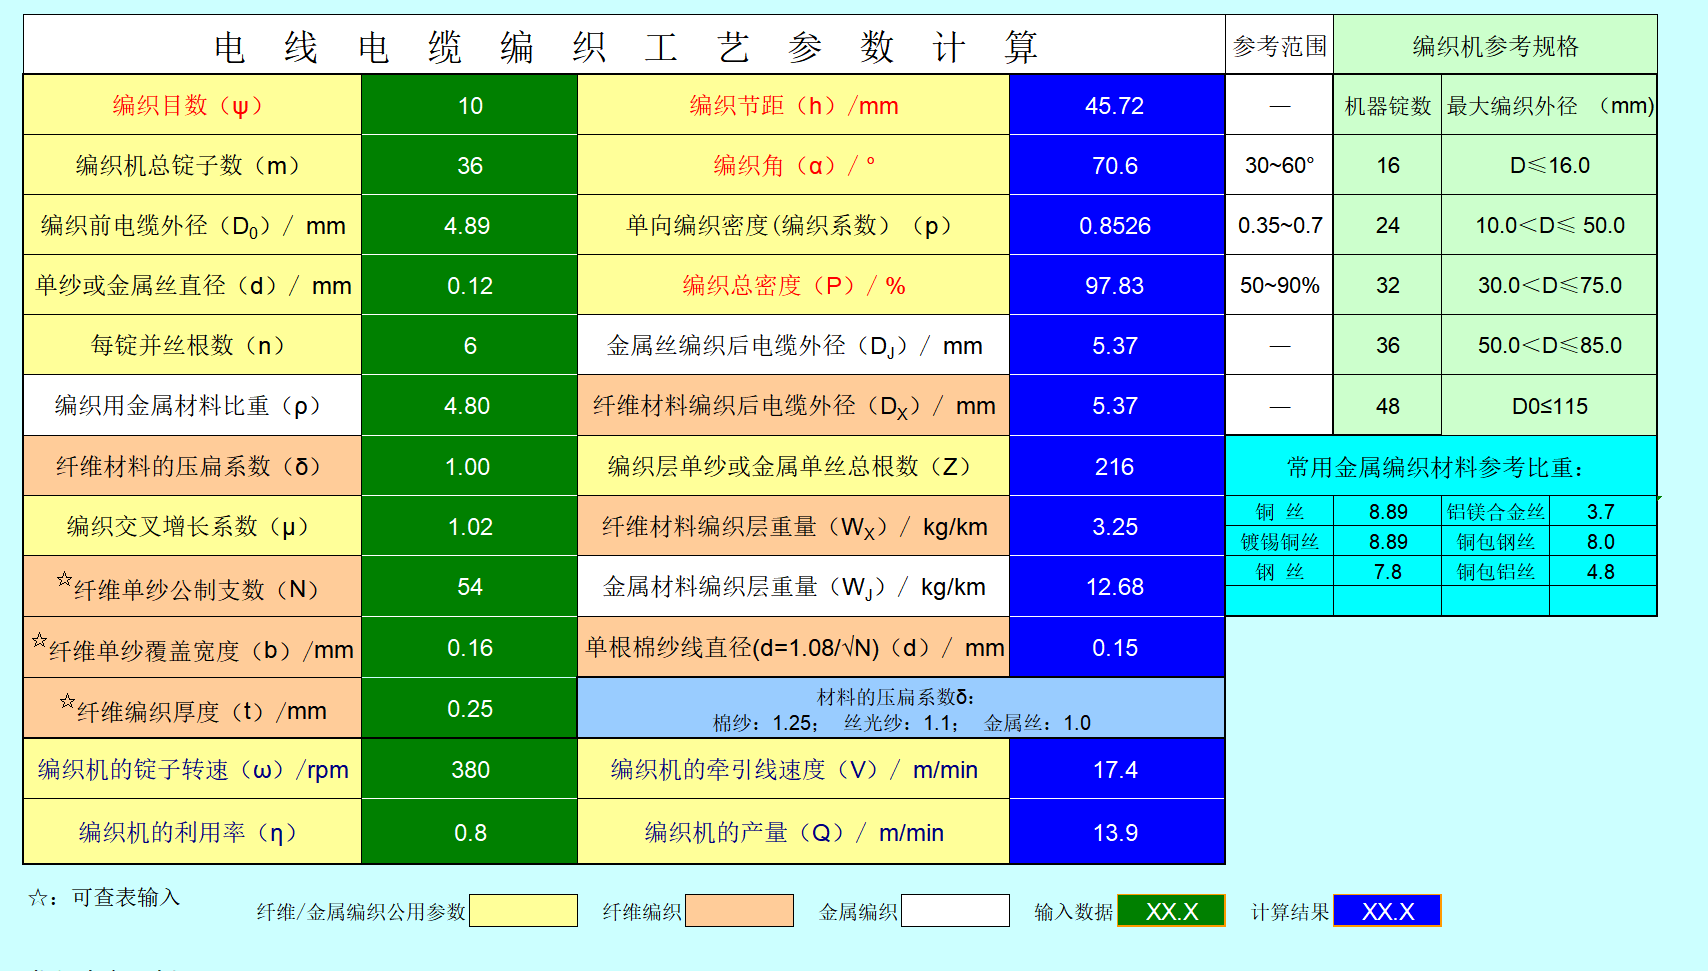Image resolution: width=1708 pixels, height=971 pixels.
Task: Select the 单根棉纱线直径 result 0.15
Action: point(1116,647)
